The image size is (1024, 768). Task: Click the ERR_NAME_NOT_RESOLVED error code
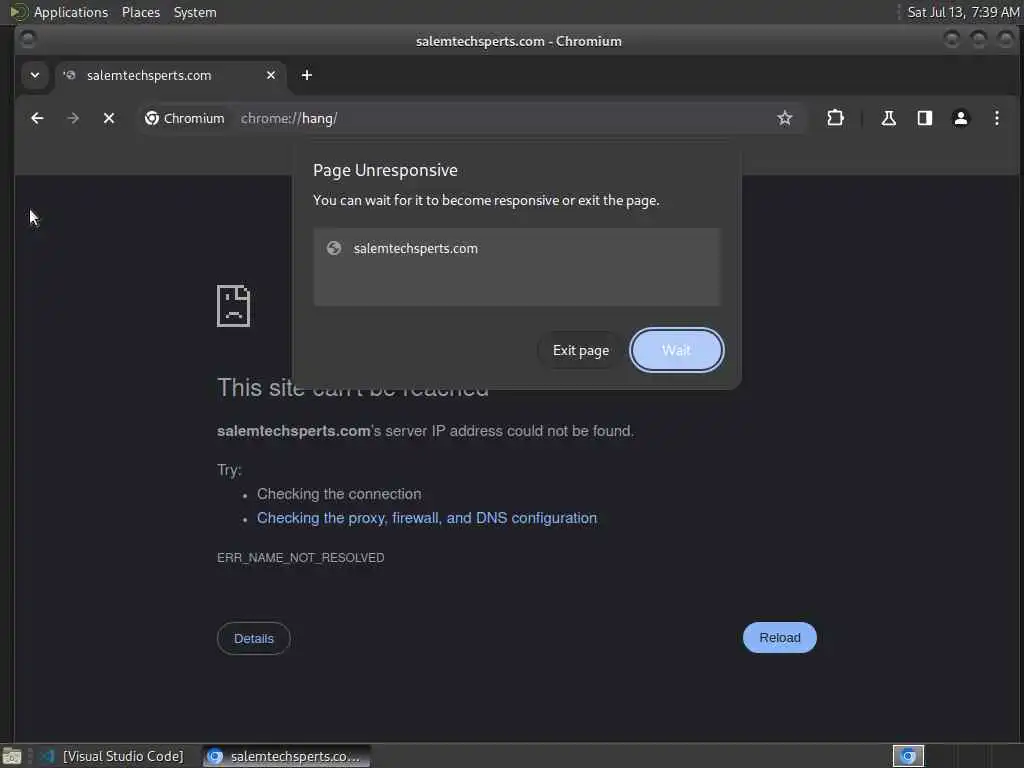point(300,558)
